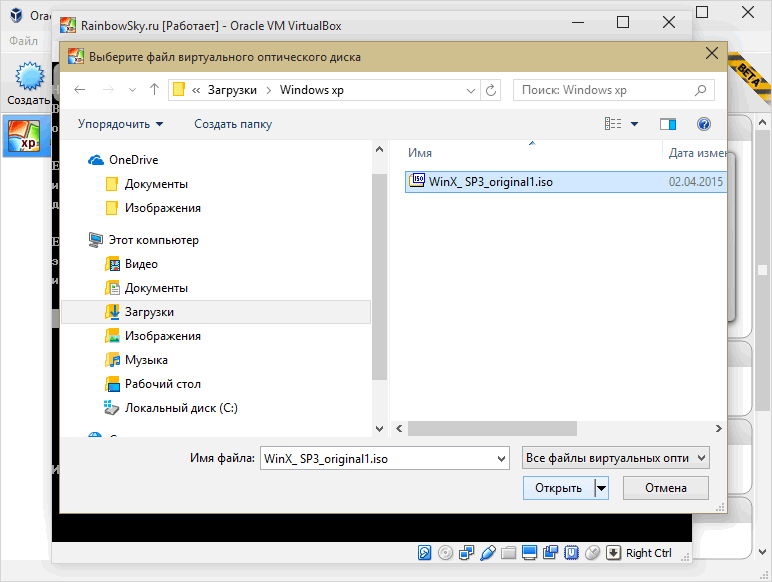Click the keyboard capture arrow icon
Image resolution: width=772 pixels, height=582 pixels.
coord(613,553)
